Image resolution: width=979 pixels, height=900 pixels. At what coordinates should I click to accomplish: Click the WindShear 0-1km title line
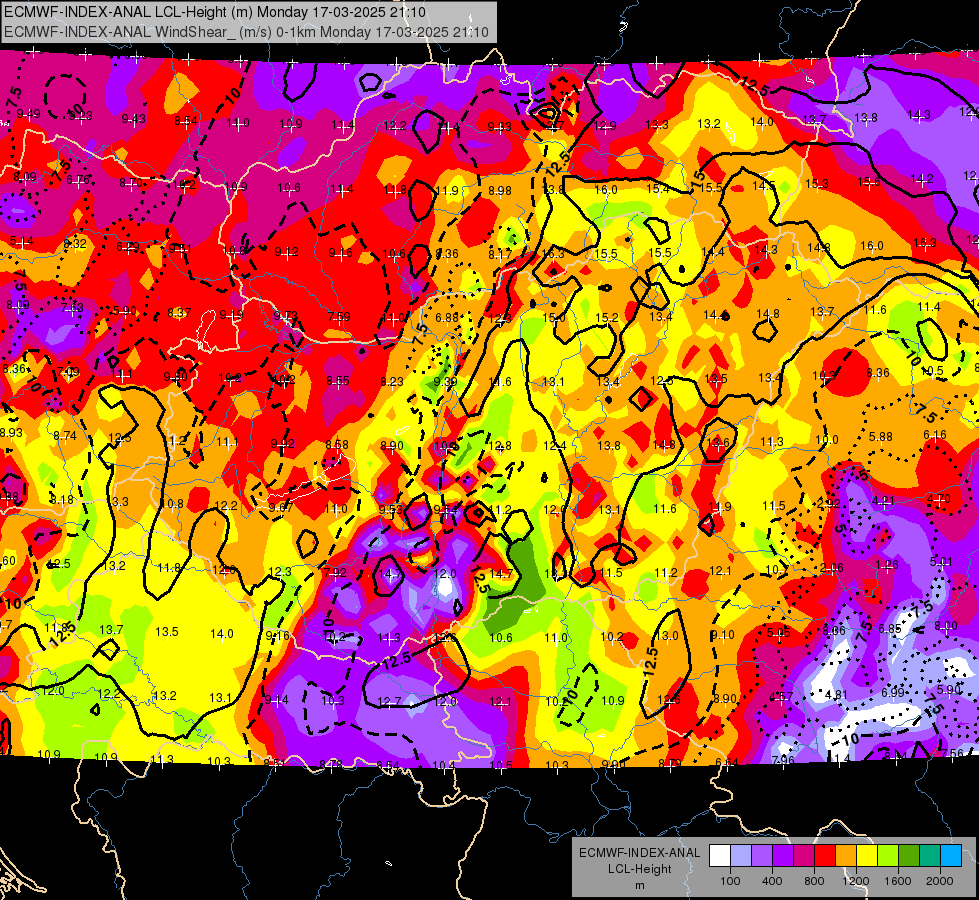[246, 32]
